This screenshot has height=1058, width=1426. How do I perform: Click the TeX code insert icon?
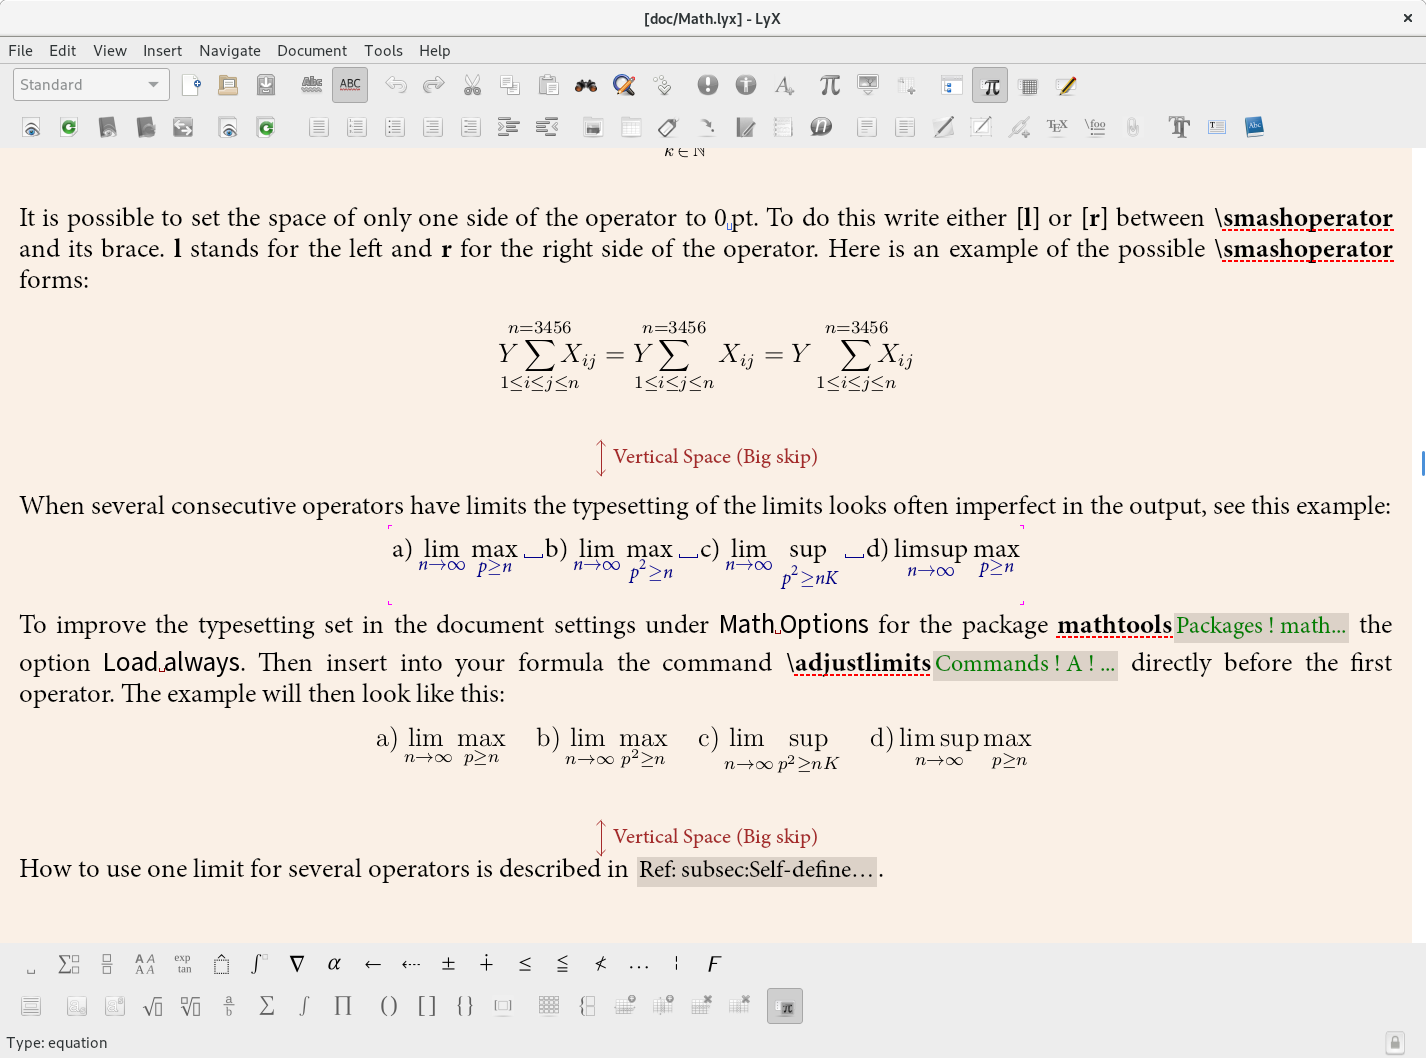click(x=1057, y=127)
